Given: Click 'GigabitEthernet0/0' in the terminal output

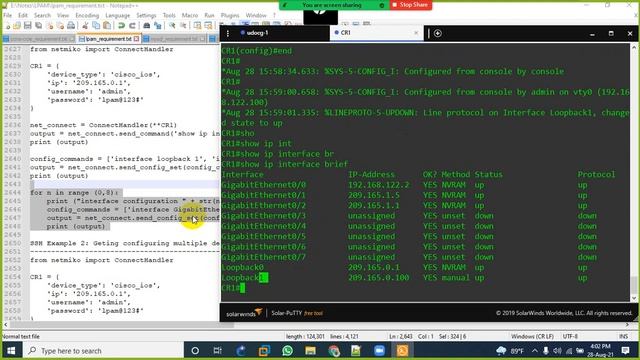Looking at the screenshot, I should [264, 185].
